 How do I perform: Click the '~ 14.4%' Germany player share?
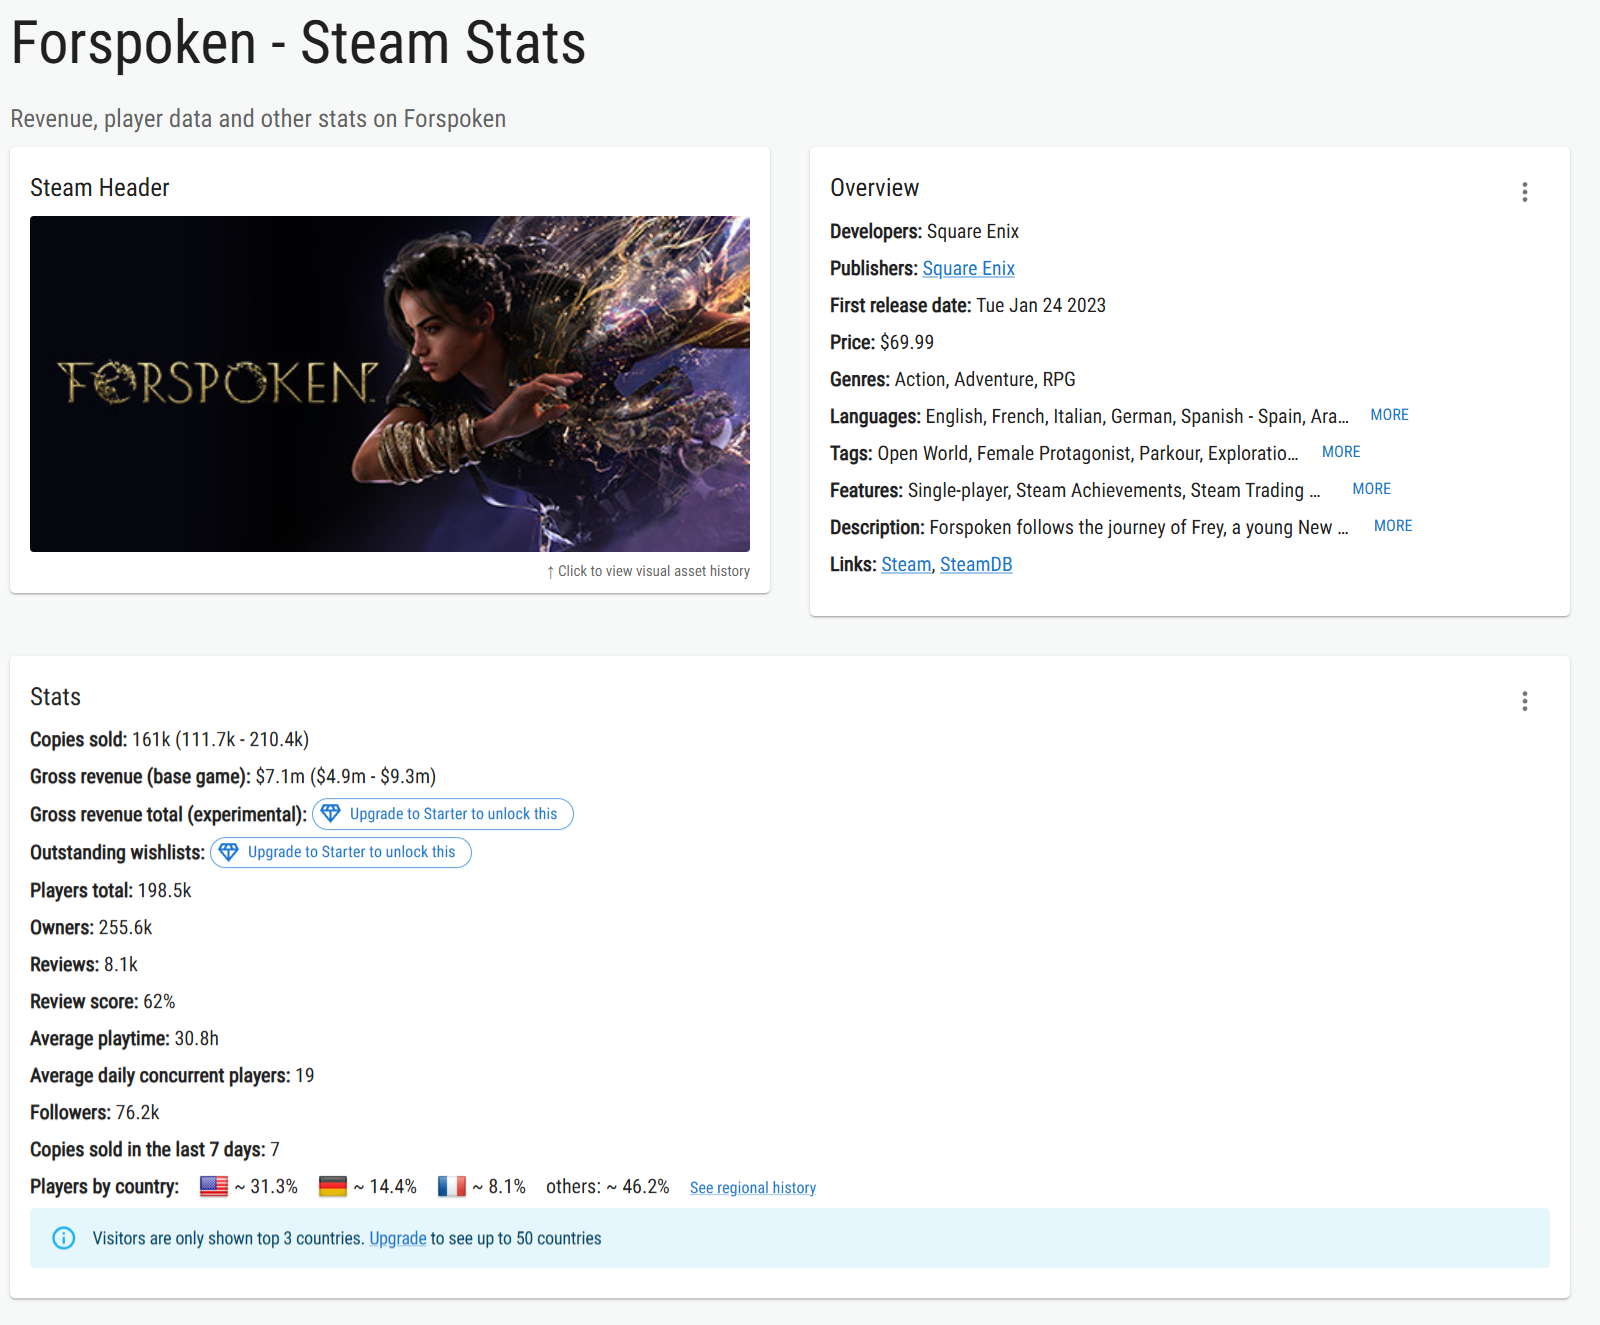pyautogui.click(x=385, y=1186)
